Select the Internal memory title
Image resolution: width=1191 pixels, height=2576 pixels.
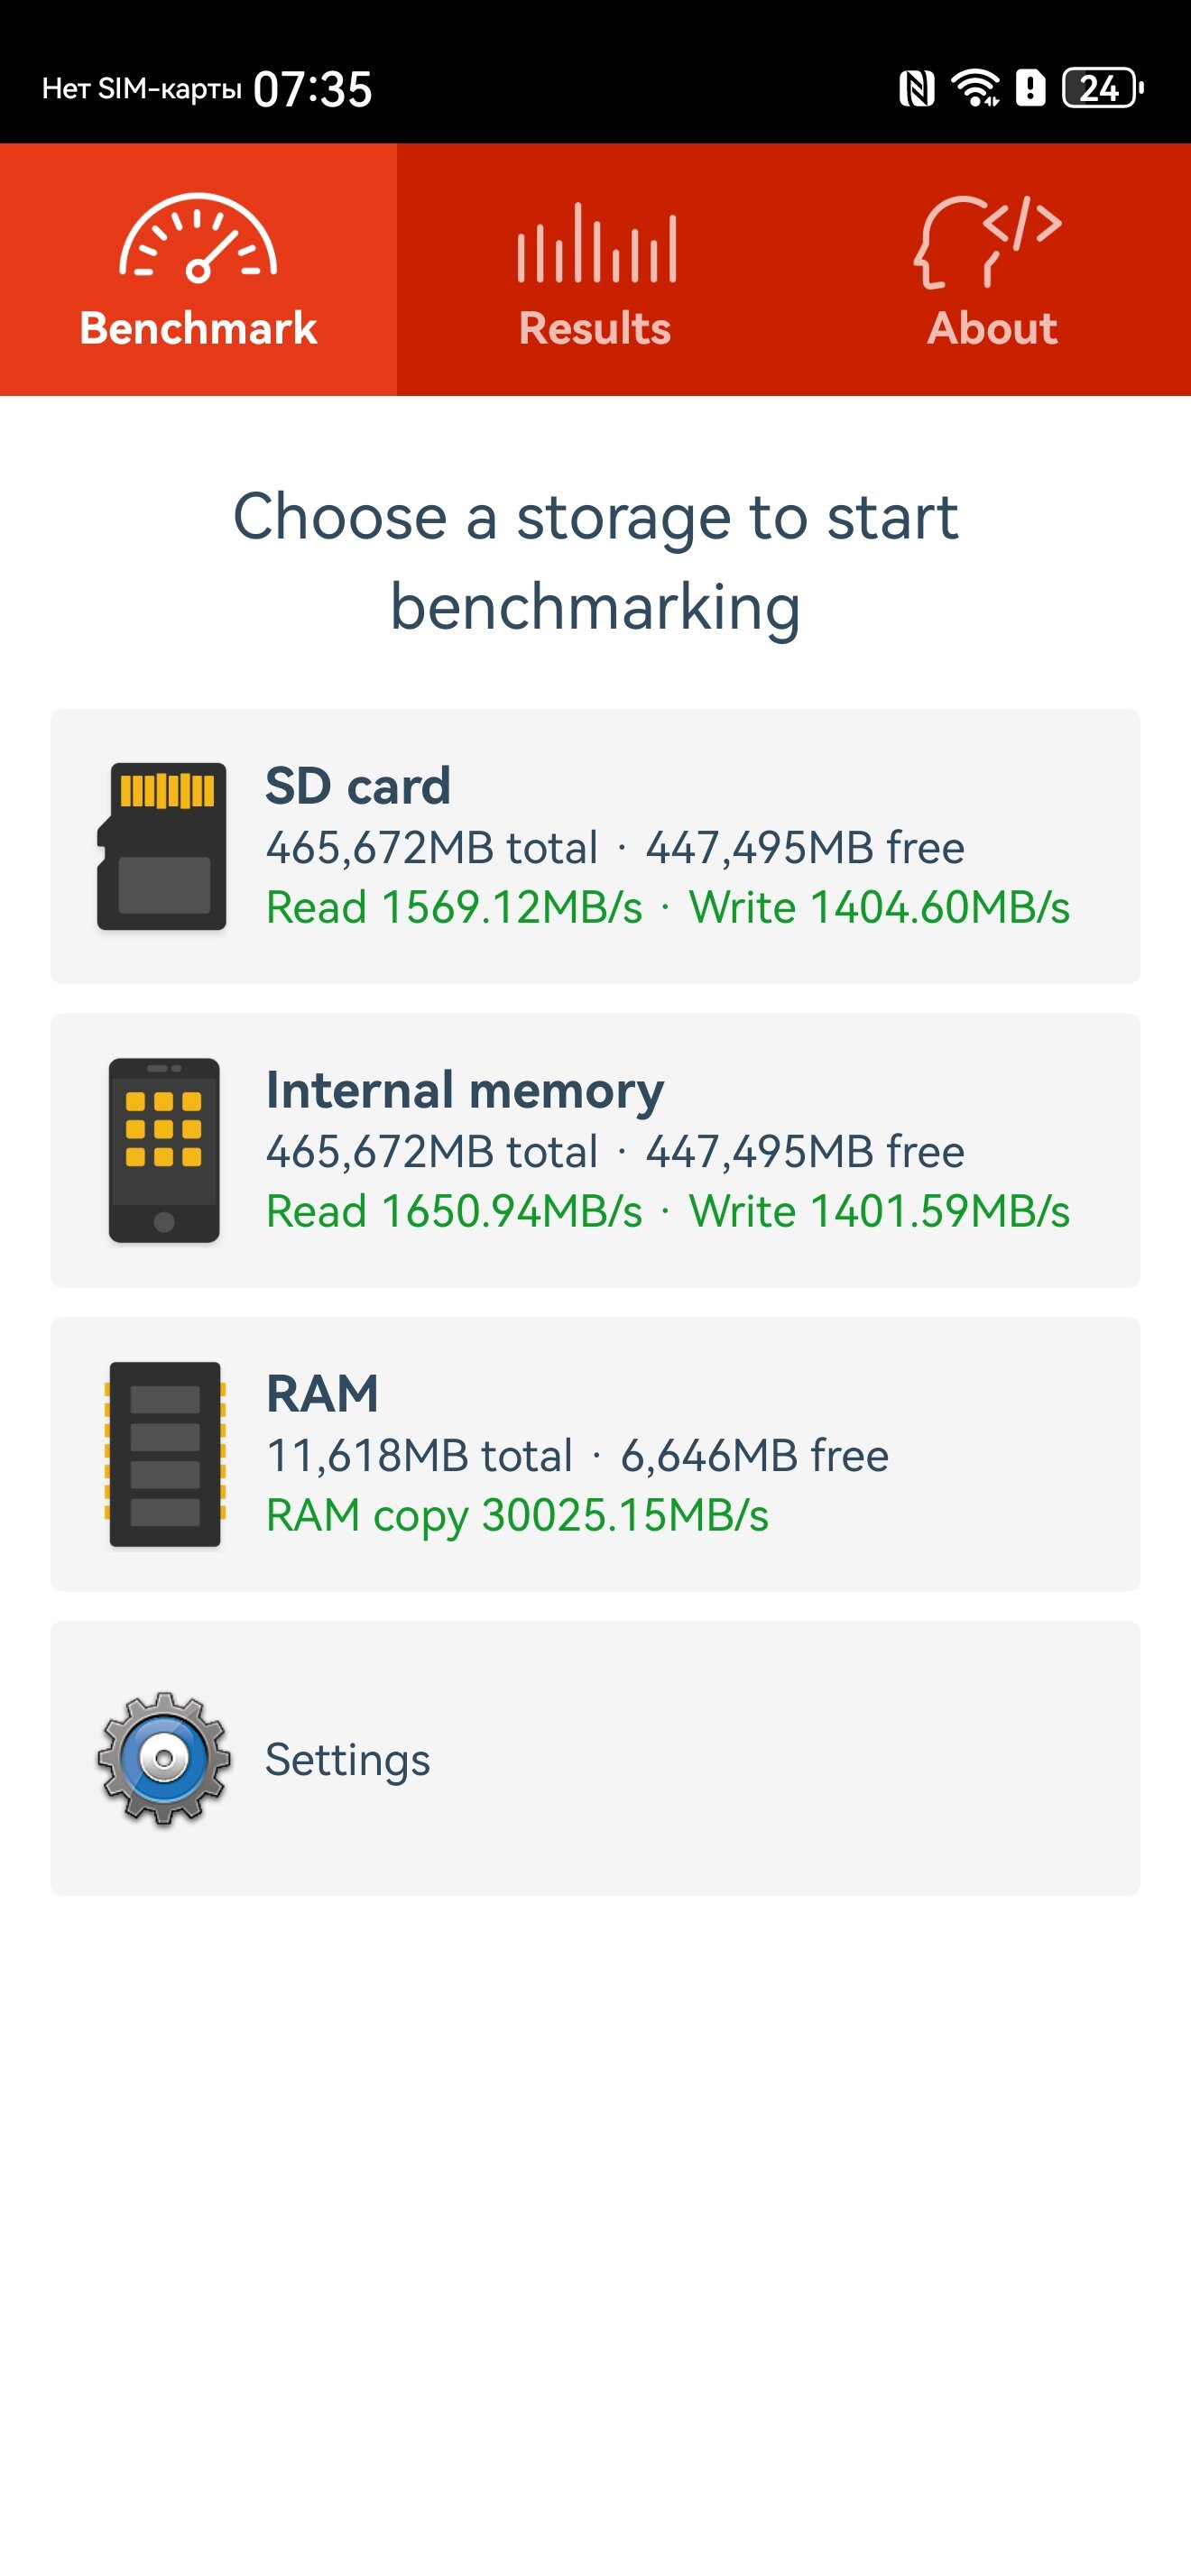pos(465,1090)
